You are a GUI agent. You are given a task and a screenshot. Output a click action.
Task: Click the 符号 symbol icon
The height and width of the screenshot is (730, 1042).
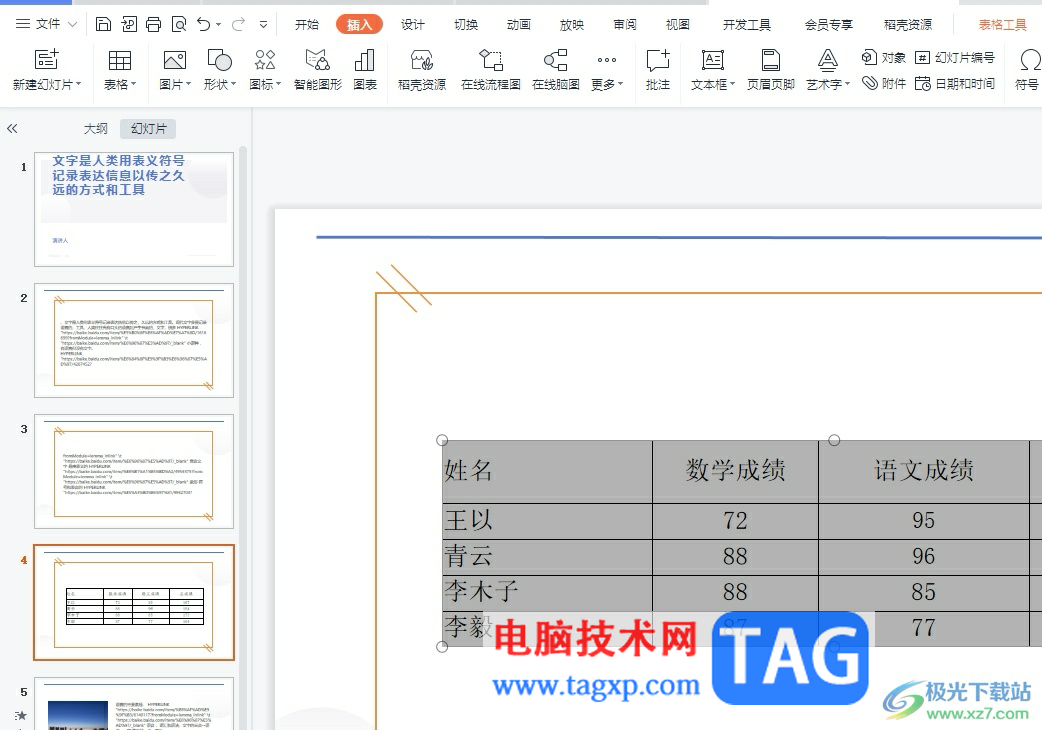coord(1029,60)
